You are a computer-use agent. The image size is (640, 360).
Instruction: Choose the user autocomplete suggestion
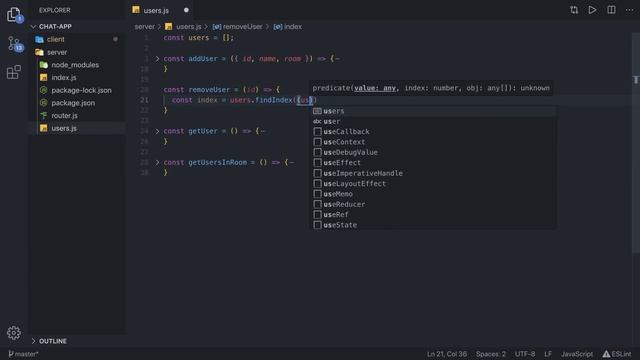(x=434, y=122)
